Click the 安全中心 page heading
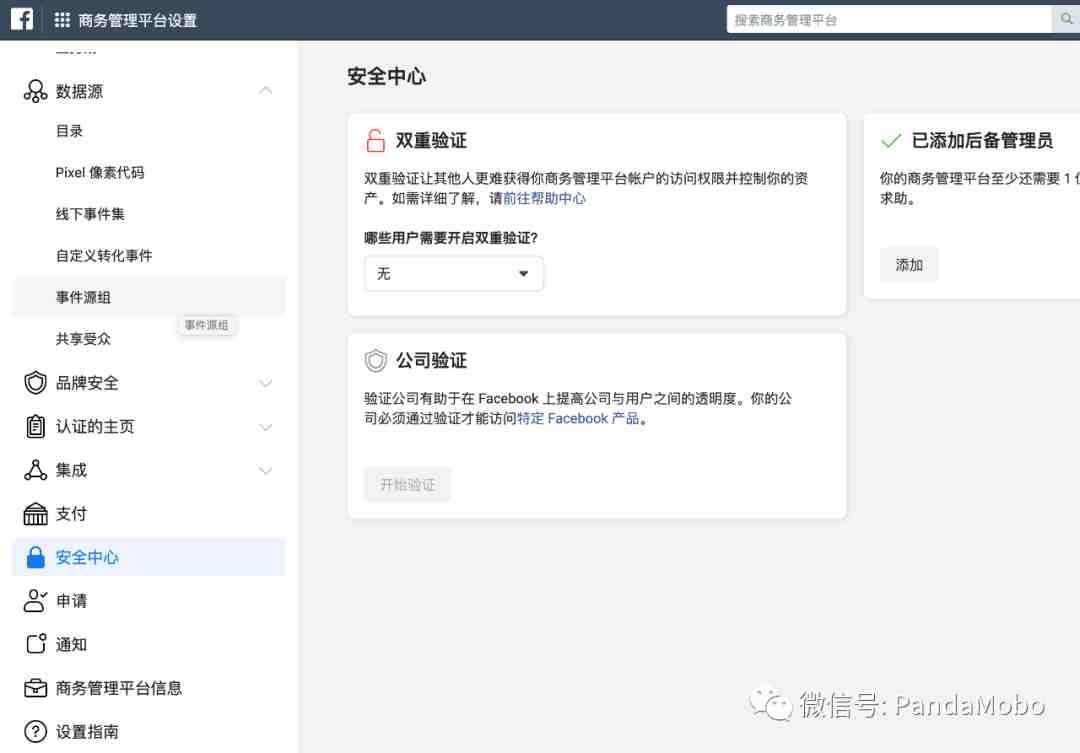The width and height of the screenshot is (1080, 753). 386,76
